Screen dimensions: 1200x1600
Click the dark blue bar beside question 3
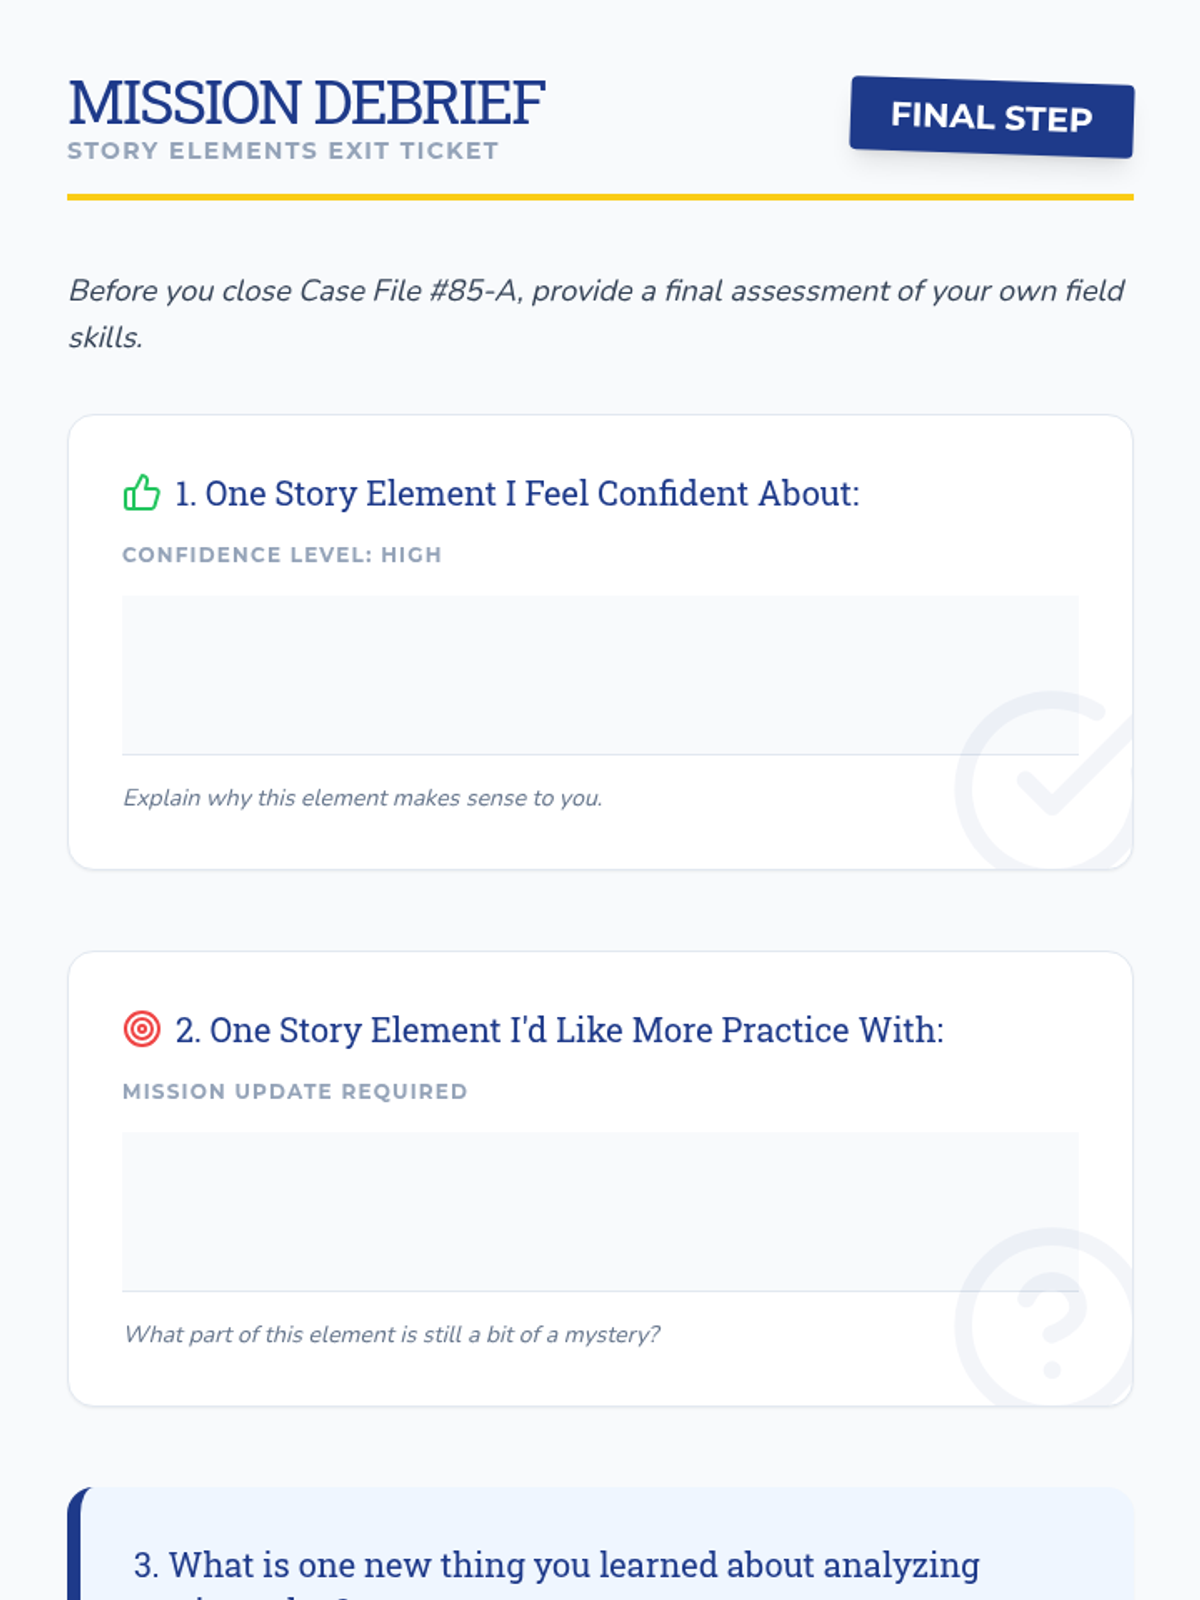75,1545
